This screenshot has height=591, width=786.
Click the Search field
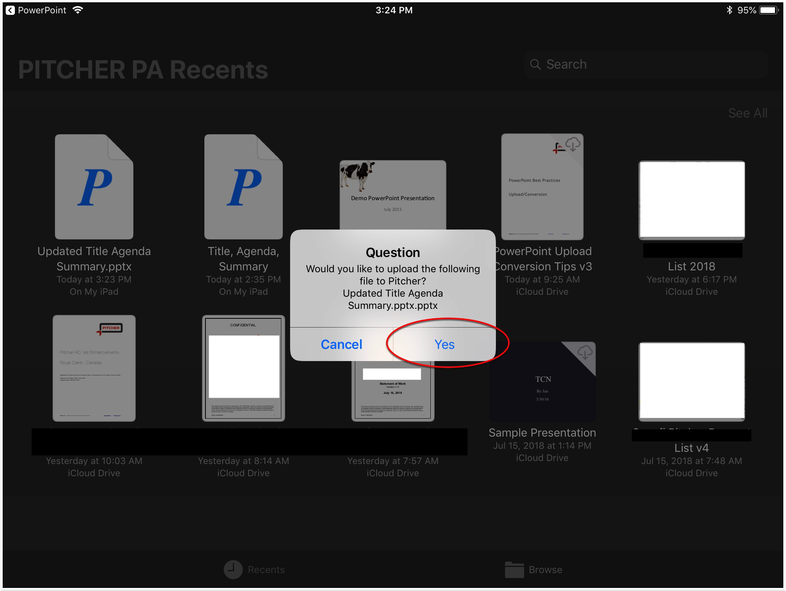click(646, 64)
